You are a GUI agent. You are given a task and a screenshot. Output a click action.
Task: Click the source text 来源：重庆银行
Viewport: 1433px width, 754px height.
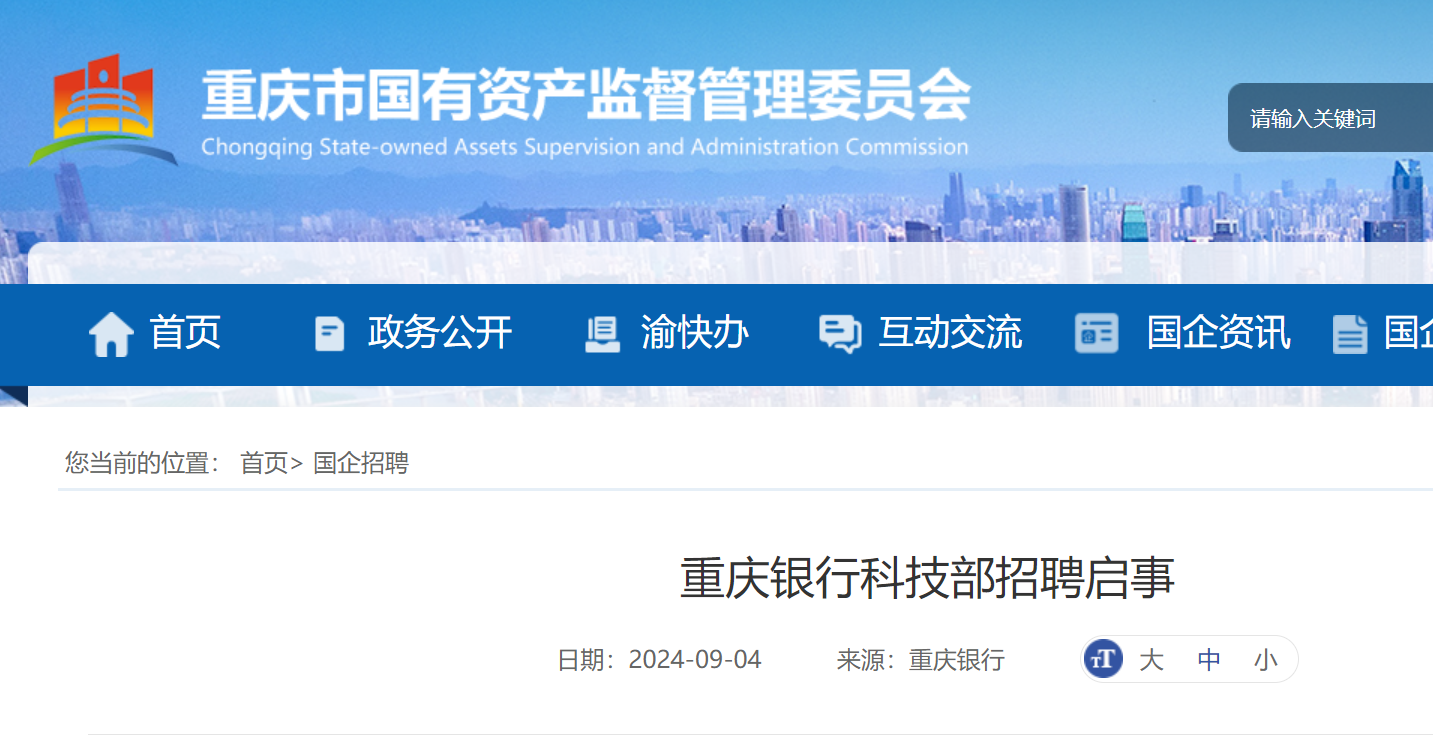tap(921, 660)
